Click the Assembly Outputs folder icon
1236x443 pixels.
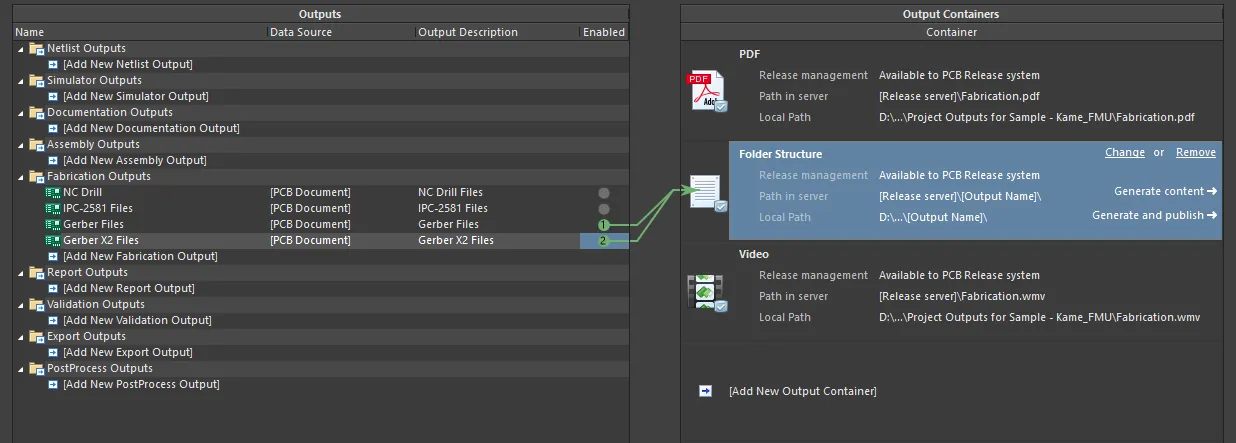pyautogui.click(x=38, y=144)
